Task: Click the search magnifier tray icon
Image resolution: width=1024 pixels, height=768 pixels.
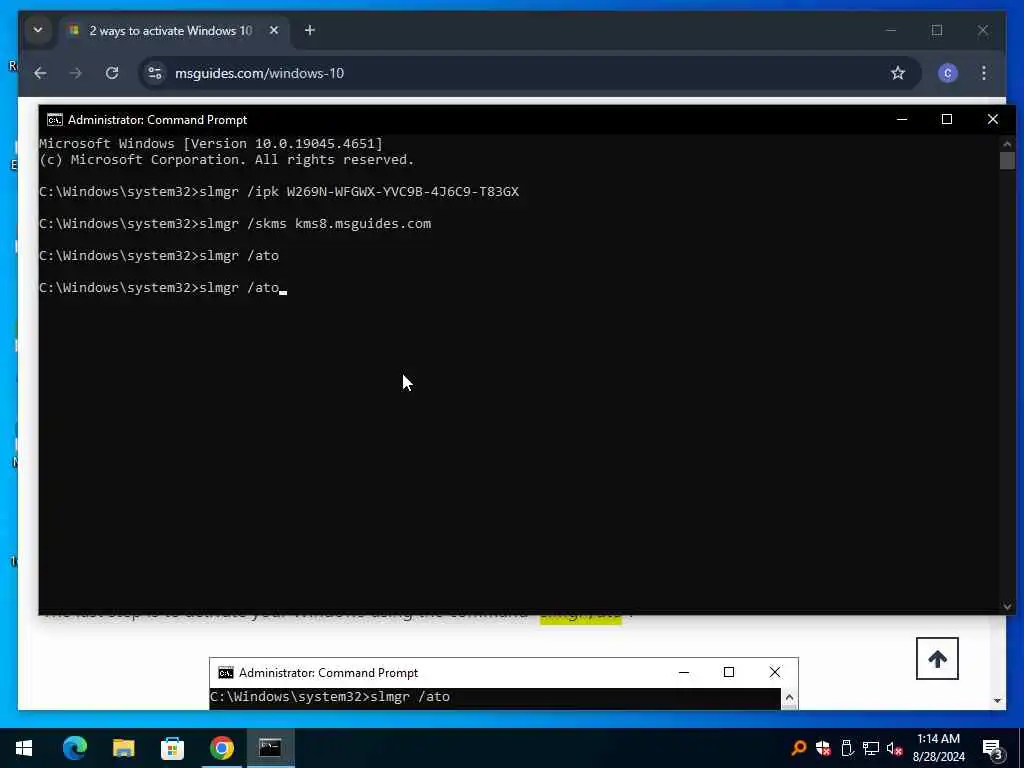Action: click(x=798, y=748)
